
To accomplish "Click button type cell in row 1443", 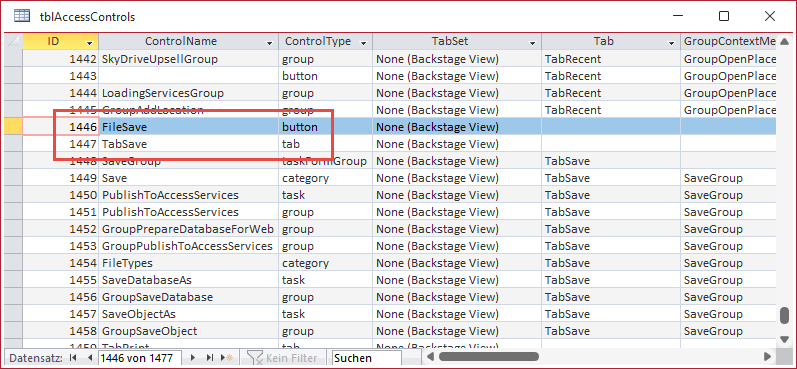I will (x=325, y=76).
